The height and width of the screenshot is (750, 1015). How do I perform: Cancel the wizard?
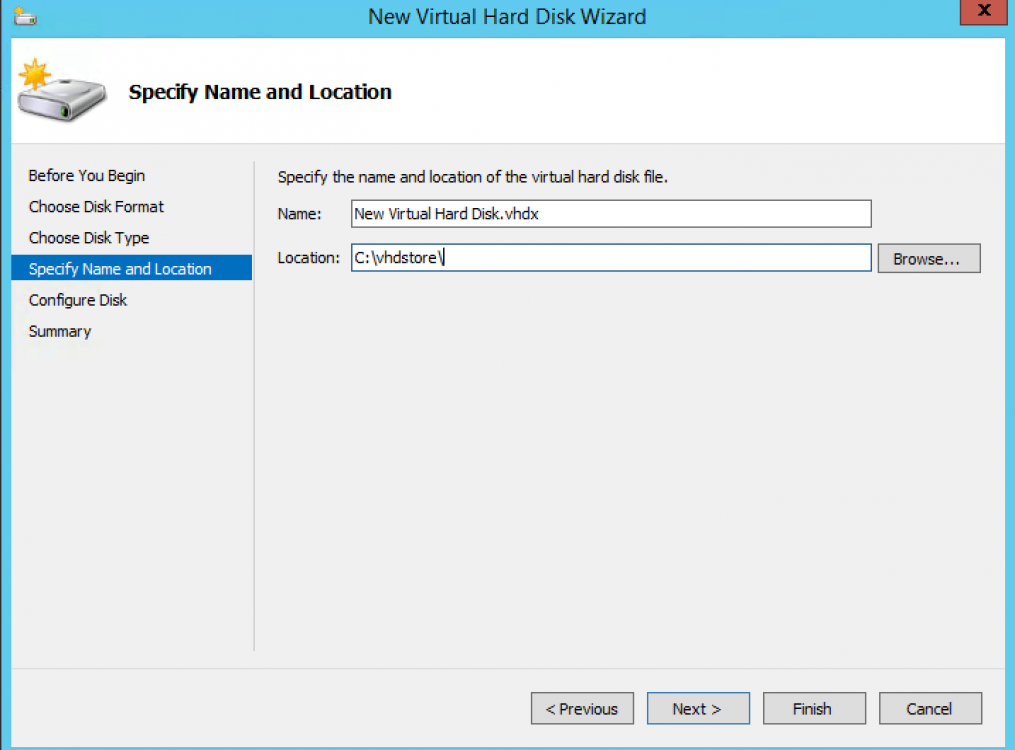929,709
